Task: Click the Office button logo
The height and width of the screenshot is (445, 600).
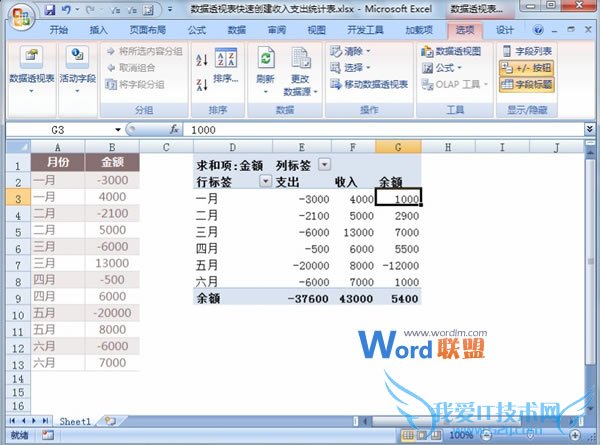Action: point(21,16)
